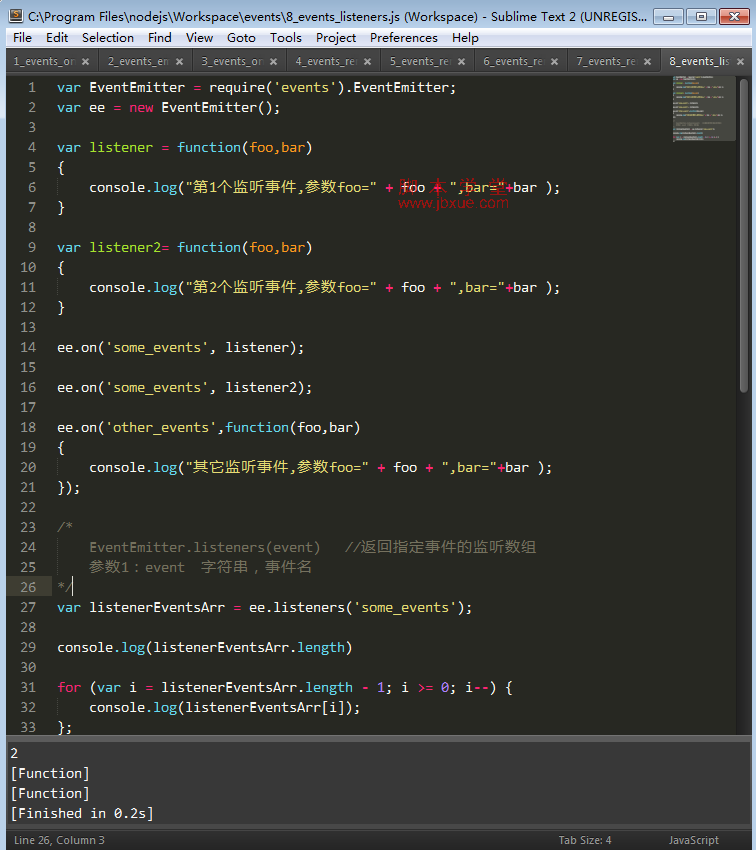Close the 7_events_re tab
The image size is (756, 850).
pyautogui.click(x=647, y=62)
